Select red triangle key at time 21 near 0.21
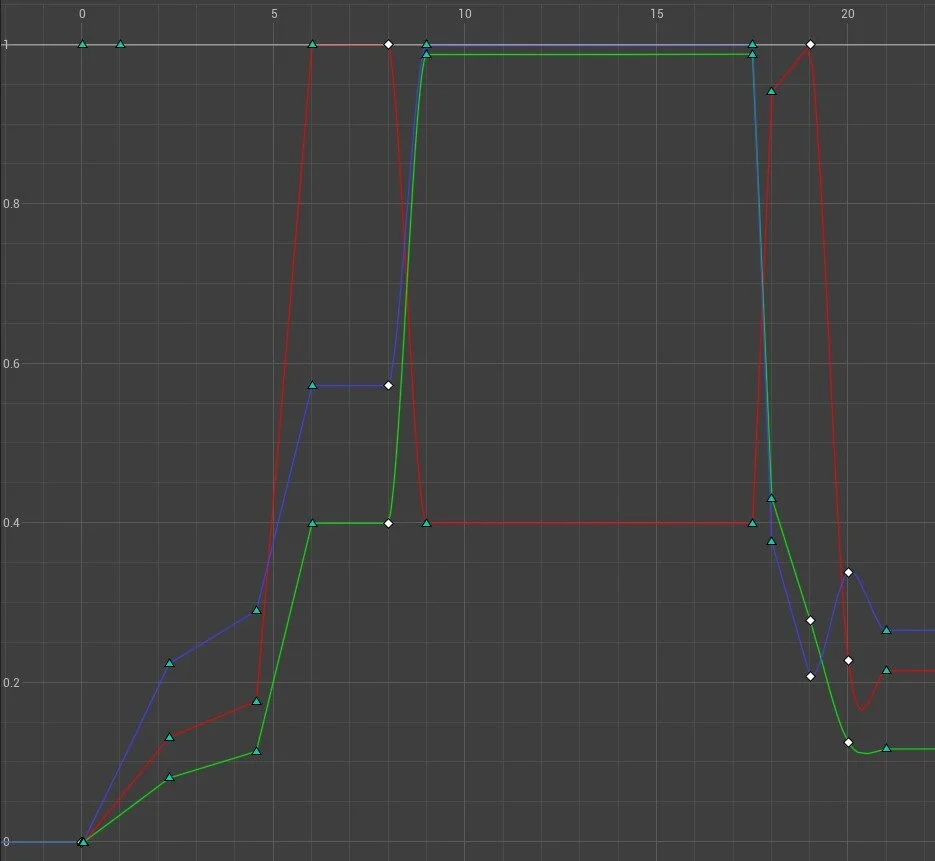Image resolution: width=935 pixels, height=861 pixels. pyautogui.click(x=887, y=670)
